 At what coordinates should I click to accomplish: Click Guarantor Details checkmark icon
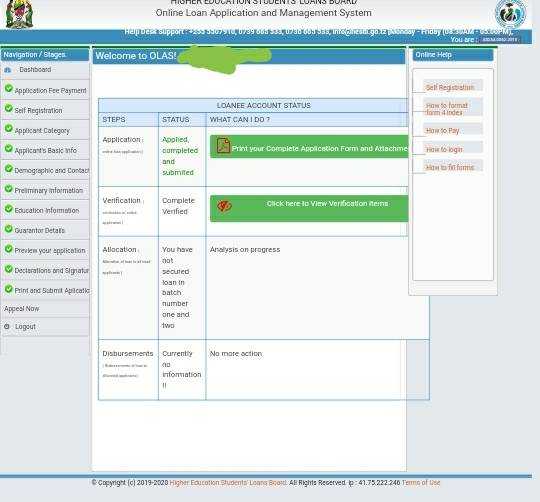coord(9,228)
